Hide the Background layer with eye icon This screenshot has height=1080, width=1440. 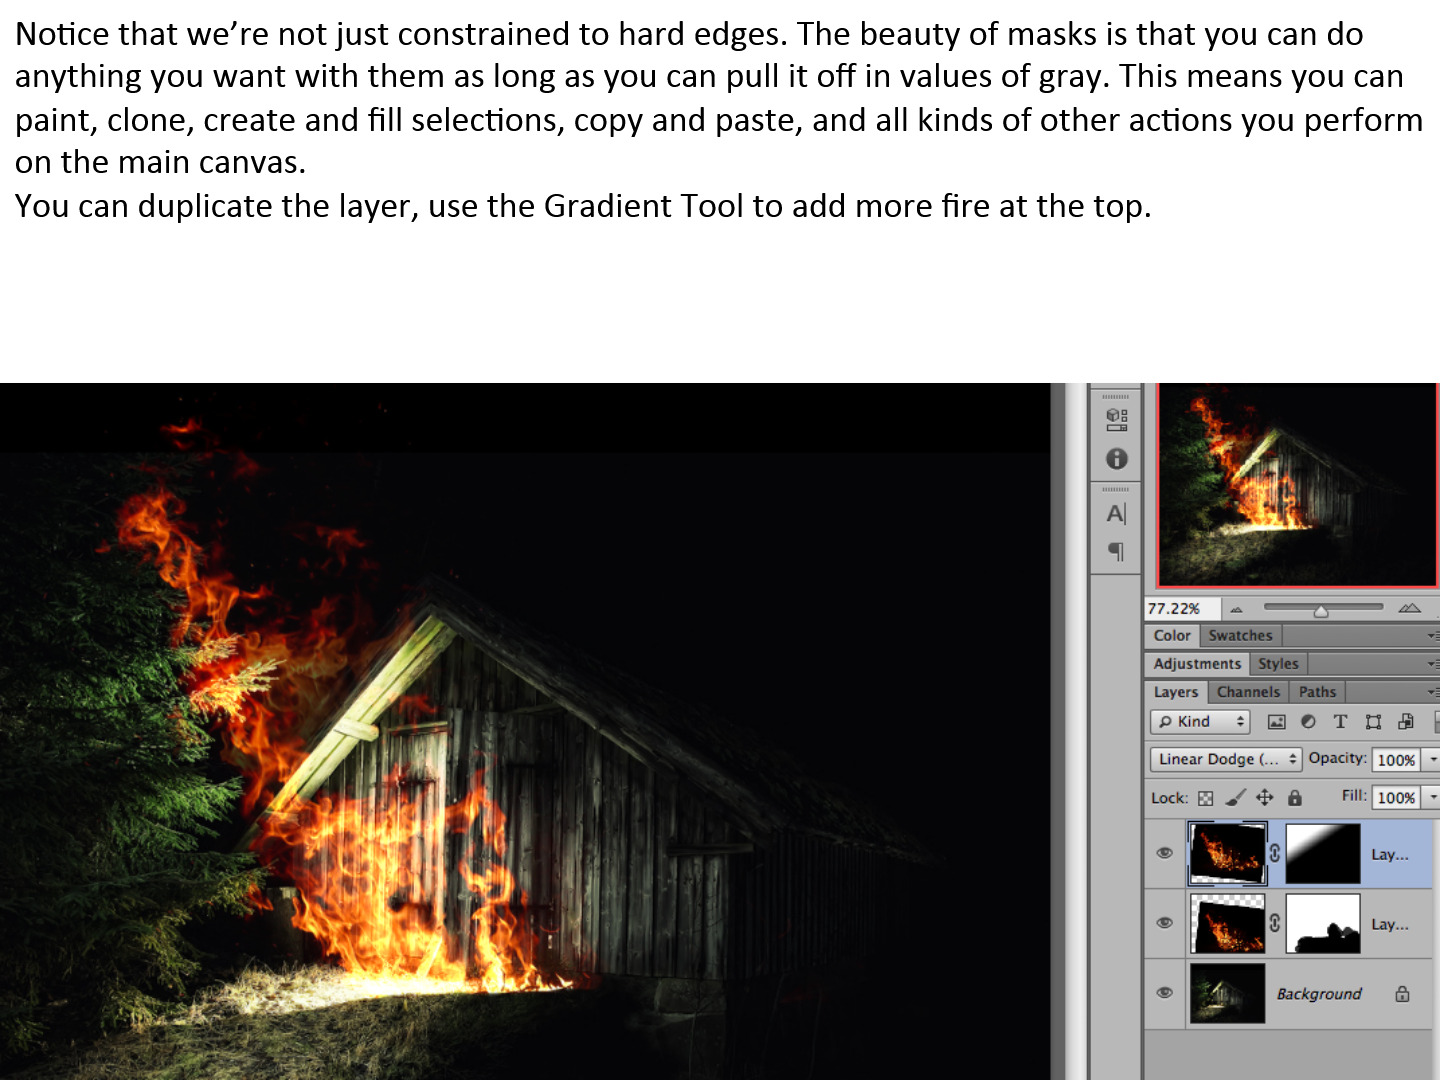(1164, 993)
